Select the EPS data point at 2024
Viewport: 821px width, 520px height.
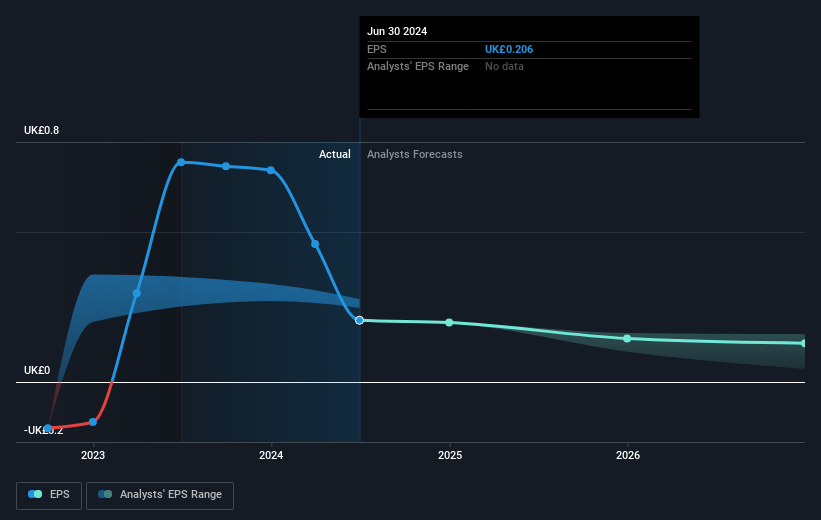click(271, 170)
